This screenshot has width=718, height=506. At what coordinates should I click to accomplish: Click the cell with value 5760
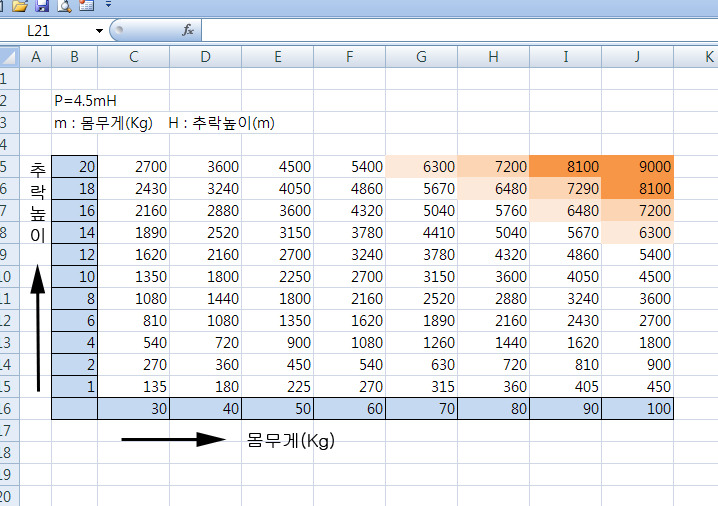[493, 211]
